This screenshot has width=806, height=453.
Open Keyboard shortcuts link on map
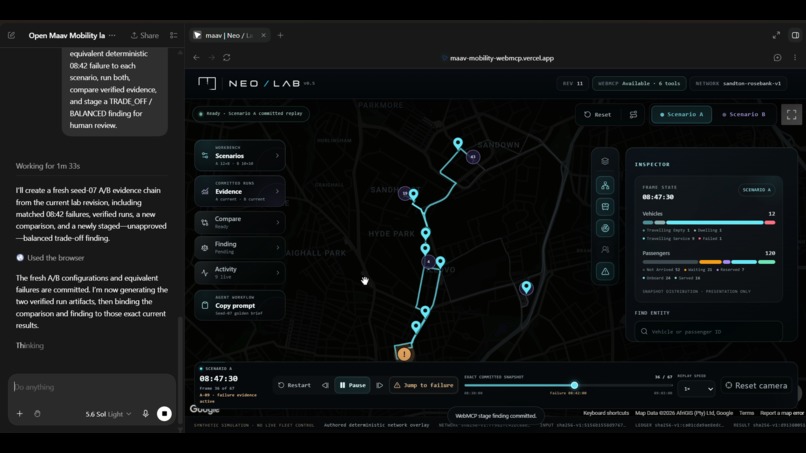[606, 413]
